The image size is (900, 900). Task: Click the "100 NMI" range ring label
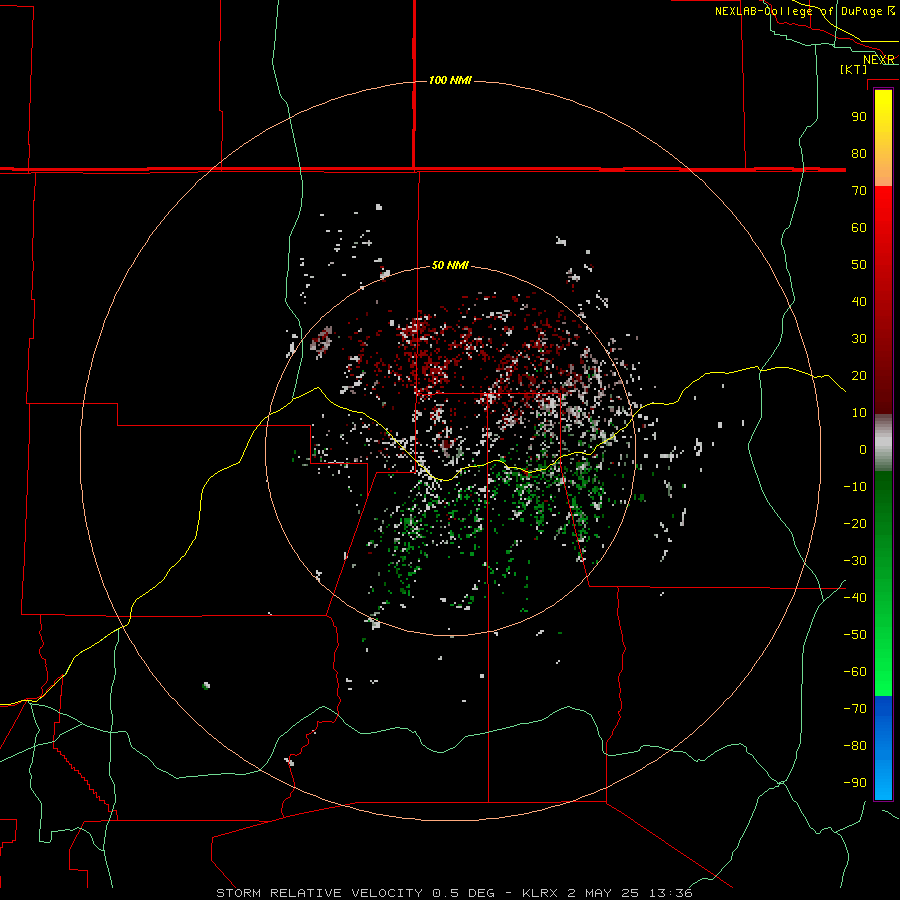point(450,80)
